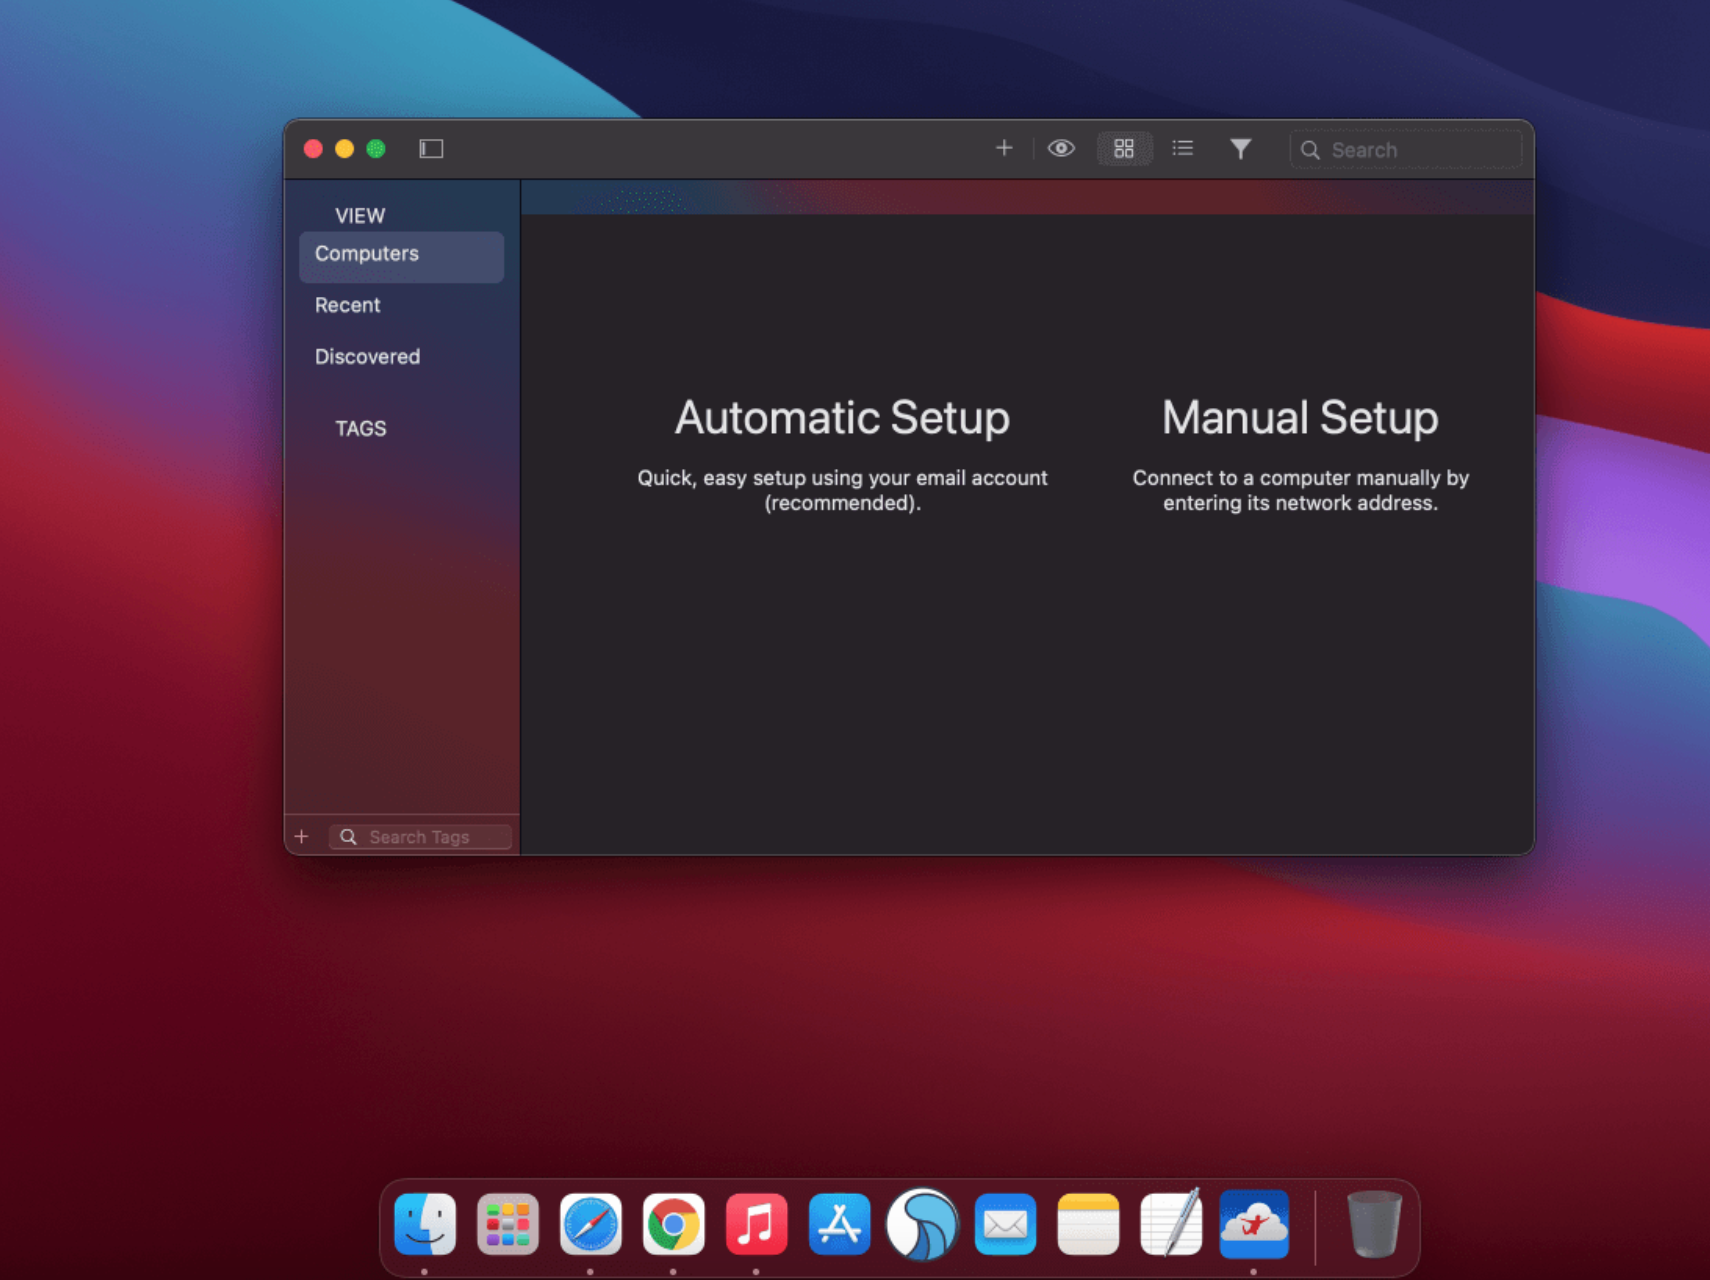The width and height of the screenshot is (1710, 1280).
Task: Choose Automatic Setup
Action: click(x=842, y=418)
